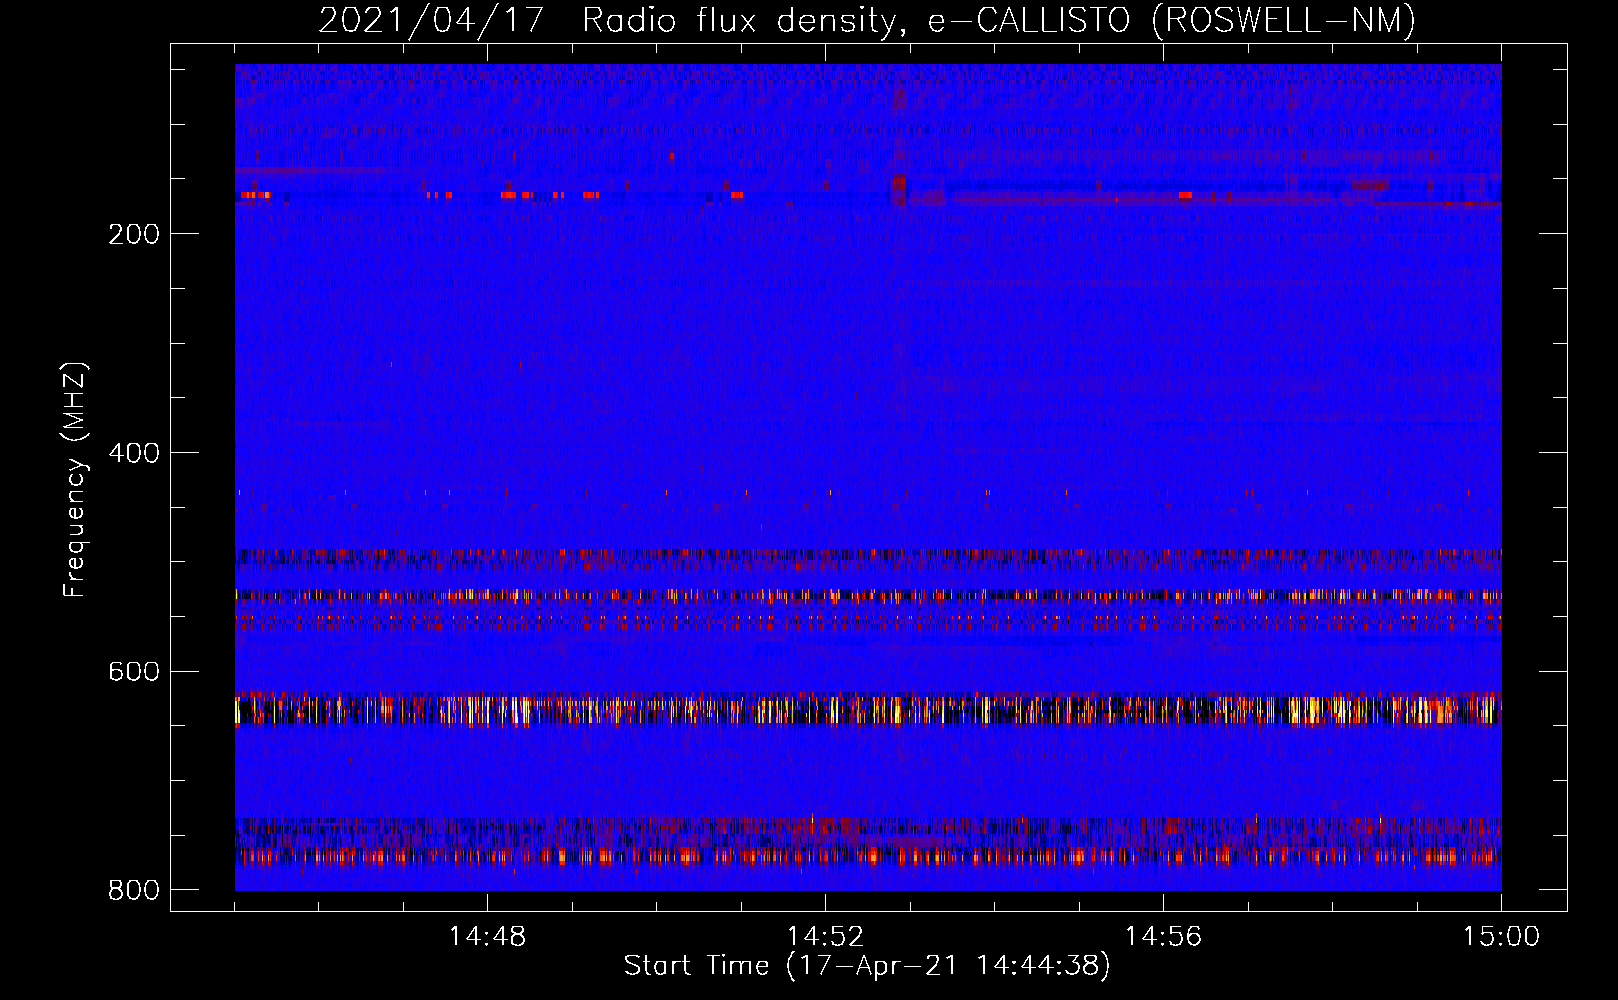The height and width of the screenshot is (1000, 1618).
Task: Click the 15:00 time tick label
Action: click(x=1501, y=936)
